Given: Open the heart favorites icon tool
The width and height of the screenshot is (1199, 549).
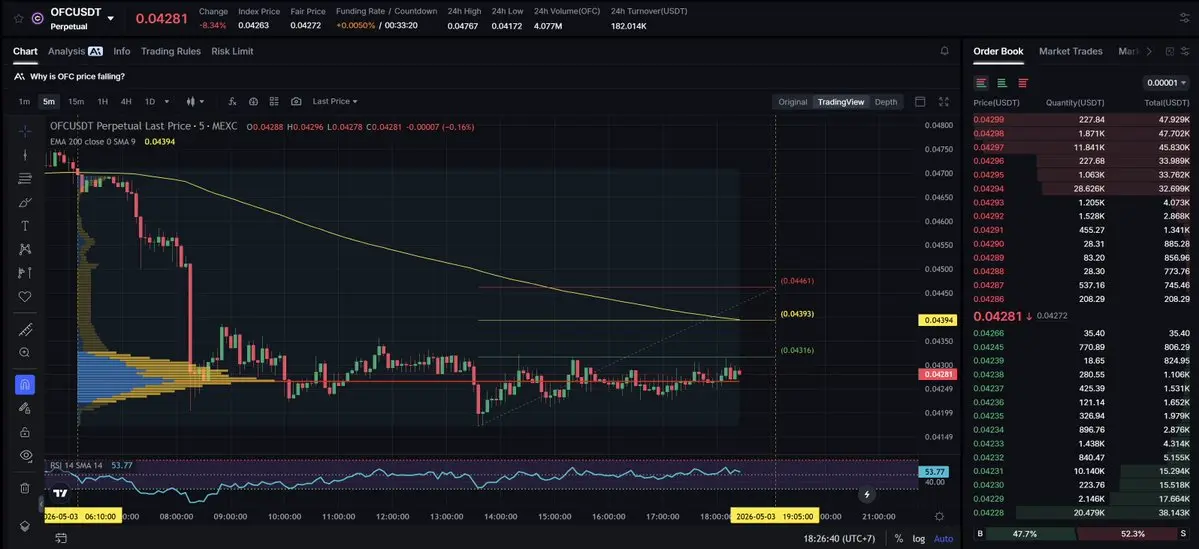Looking at the screenshot, I should (24, 296).
